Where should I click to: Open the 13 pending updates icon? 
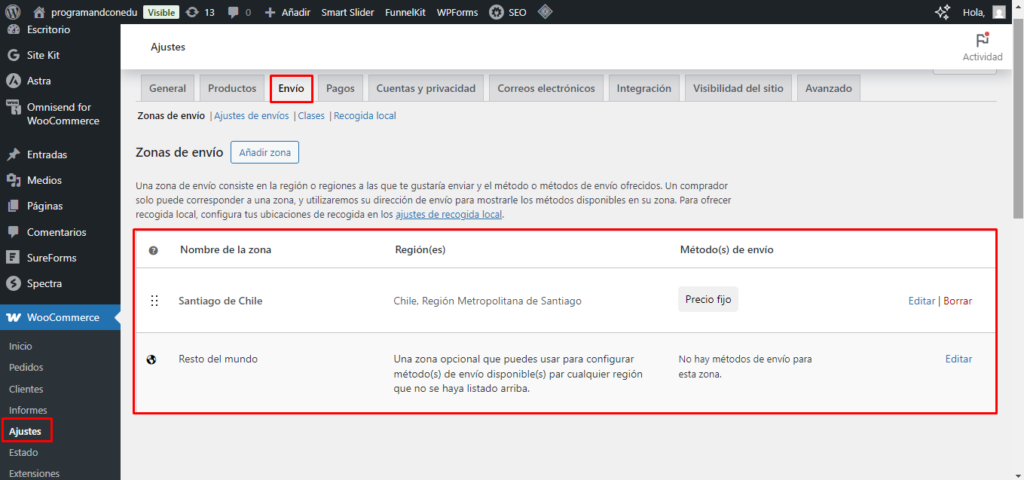200,12
